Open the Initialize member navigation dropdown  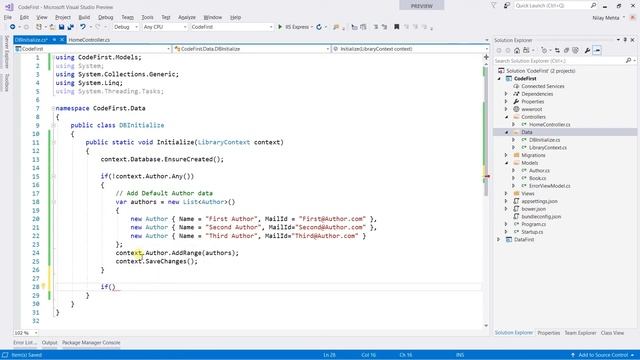pos(410,49)
